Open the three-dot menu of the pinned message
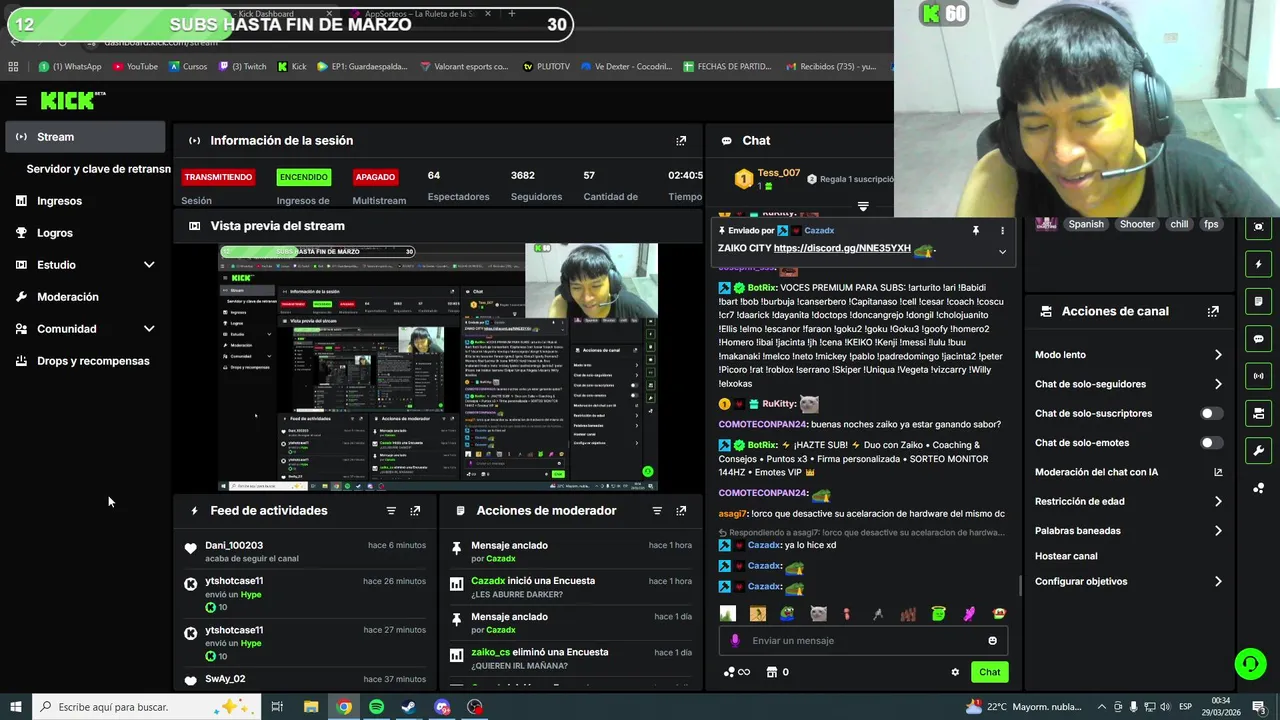Screen dimensions: 1280x720 (x=1002, y=230)
